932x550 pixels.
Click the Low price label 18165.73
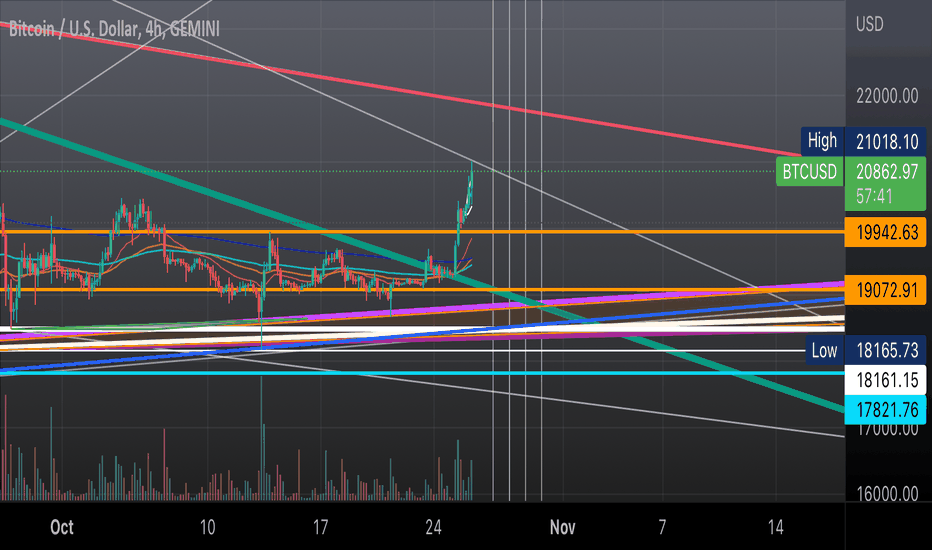[x=886, y=350]
